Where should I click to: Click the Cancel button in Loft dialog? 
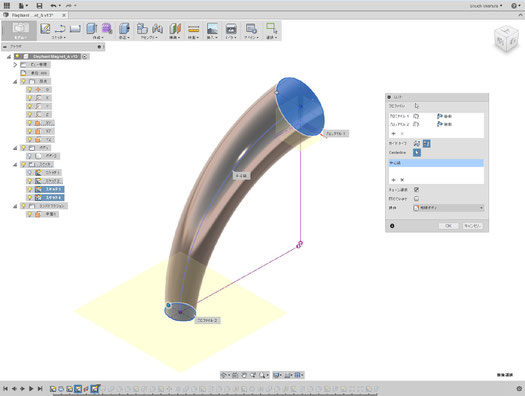tap(472, 226)
